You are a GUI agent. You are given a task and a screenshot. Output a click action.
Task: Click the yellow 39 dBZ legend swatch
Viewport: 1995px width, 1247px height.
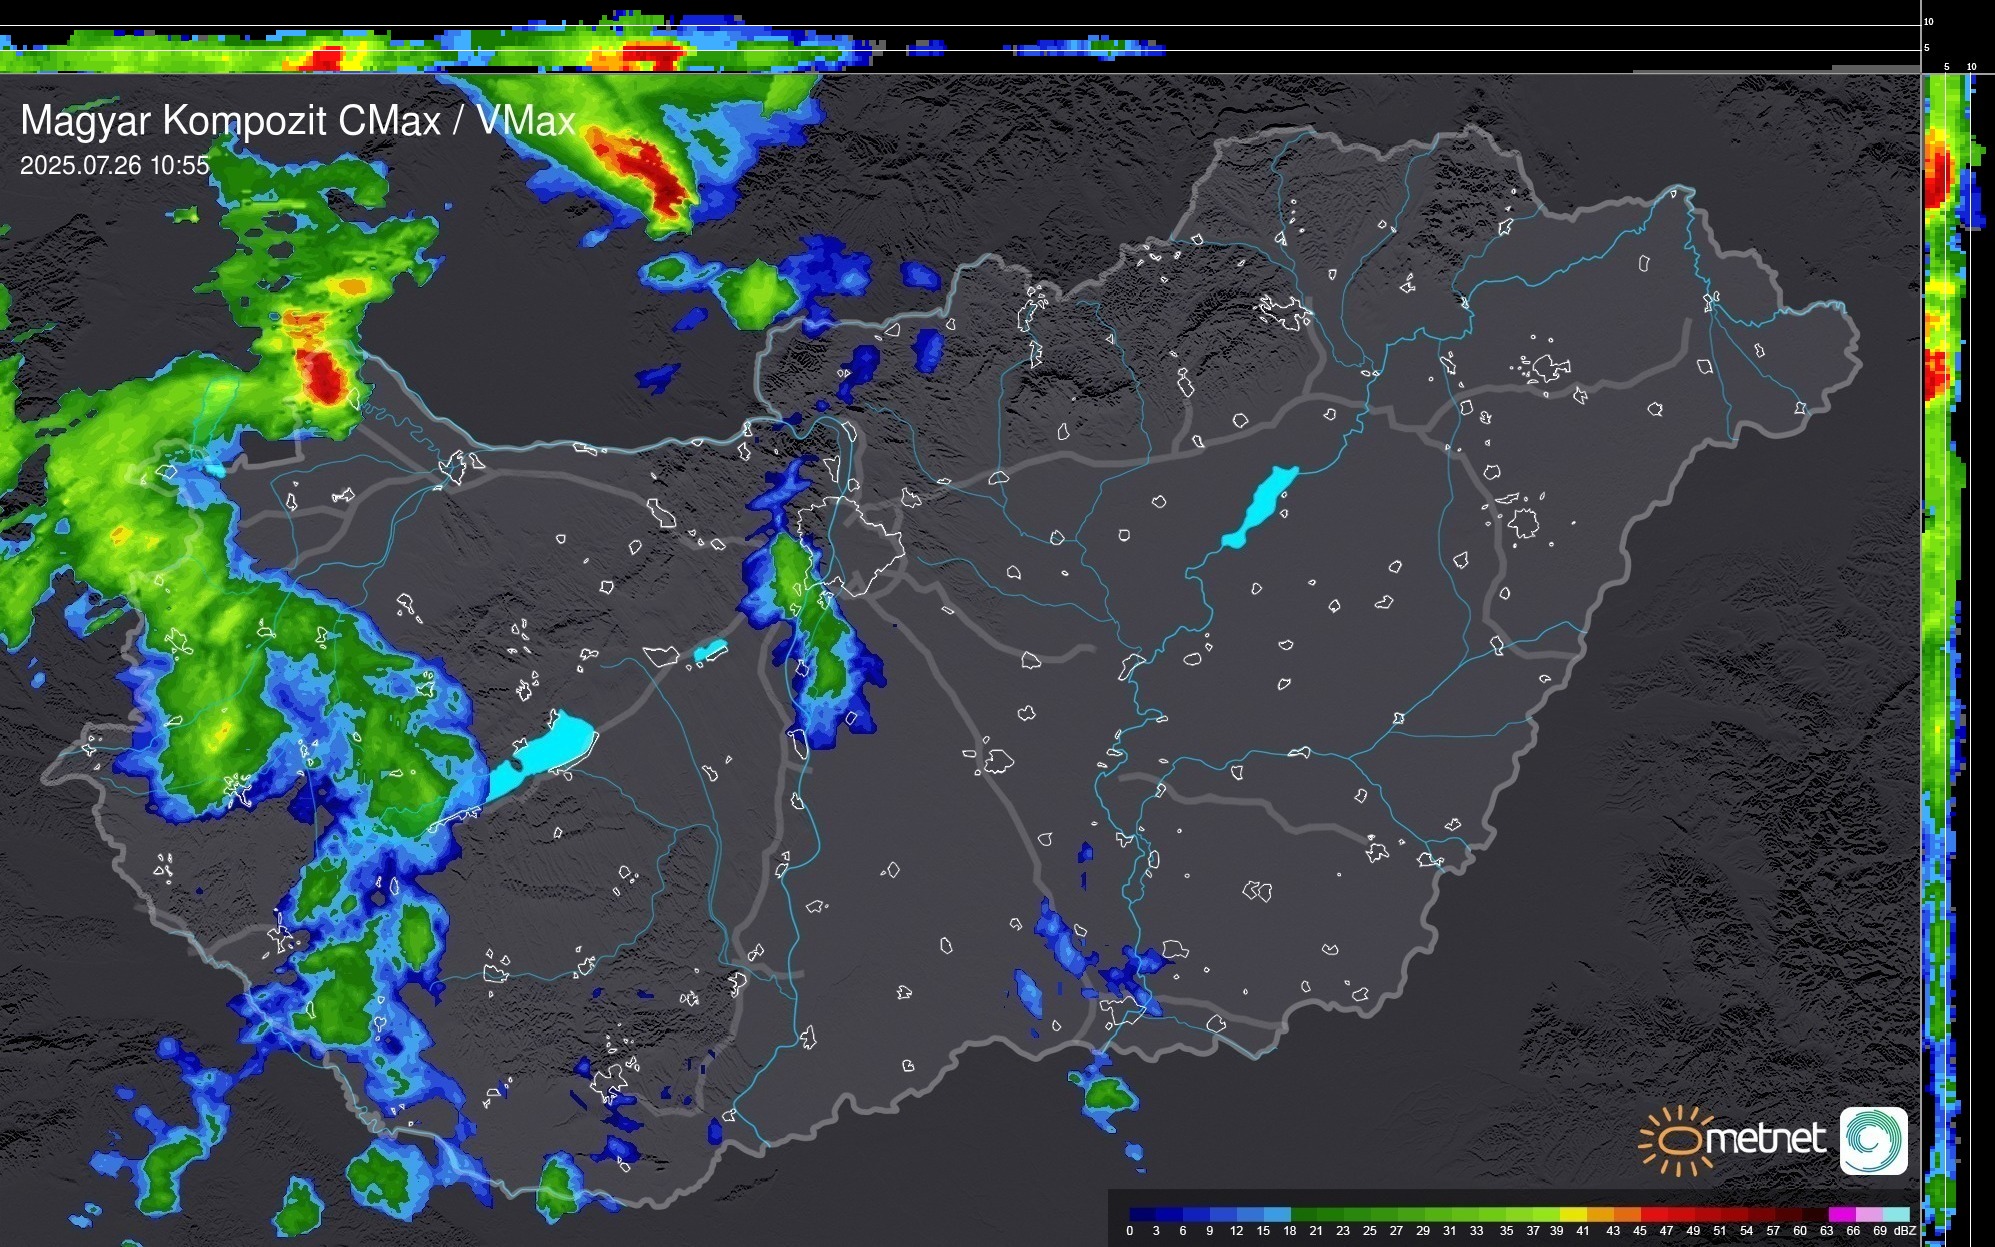pyautogui.click(x=1573, y=1214)
